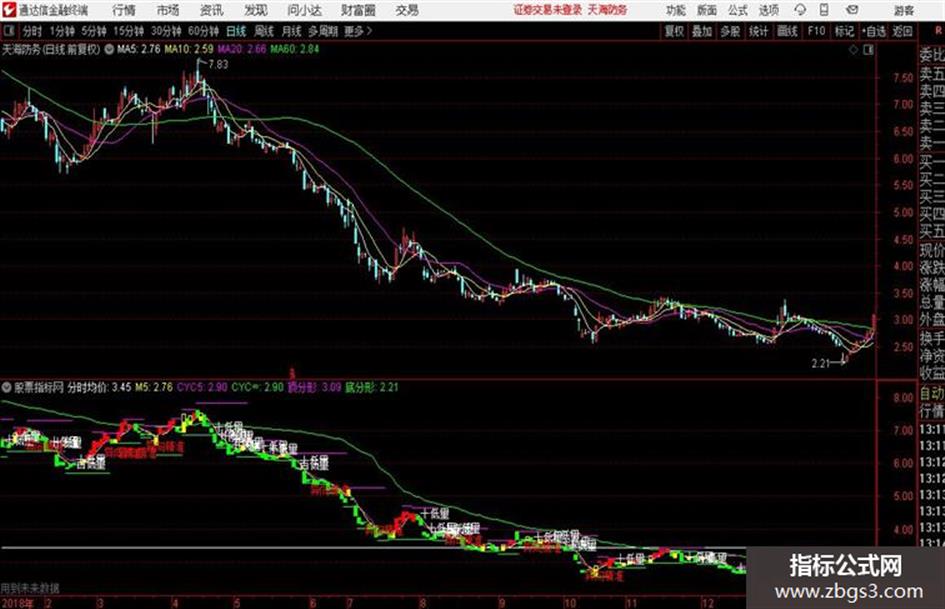This screenshot has height=609, width=945.
Task: Switch to the 周线 weekly period
Action: [264, 31]
